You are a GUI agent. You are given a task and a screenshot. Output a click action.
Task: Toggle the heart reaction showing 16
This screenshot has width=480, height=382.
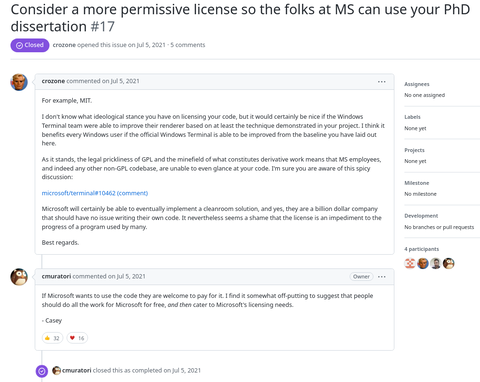point(77,338)
